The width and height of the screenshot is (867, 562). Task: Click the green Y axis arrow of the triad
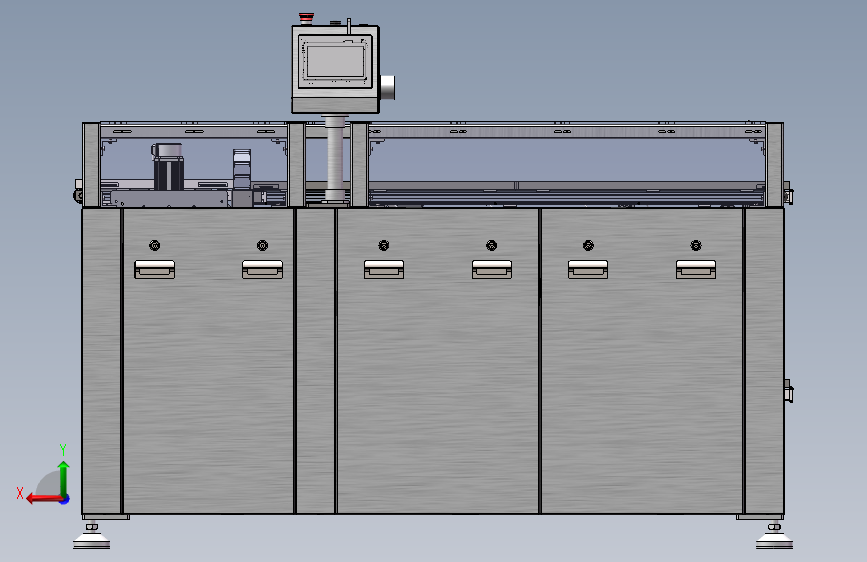point(64,478)
